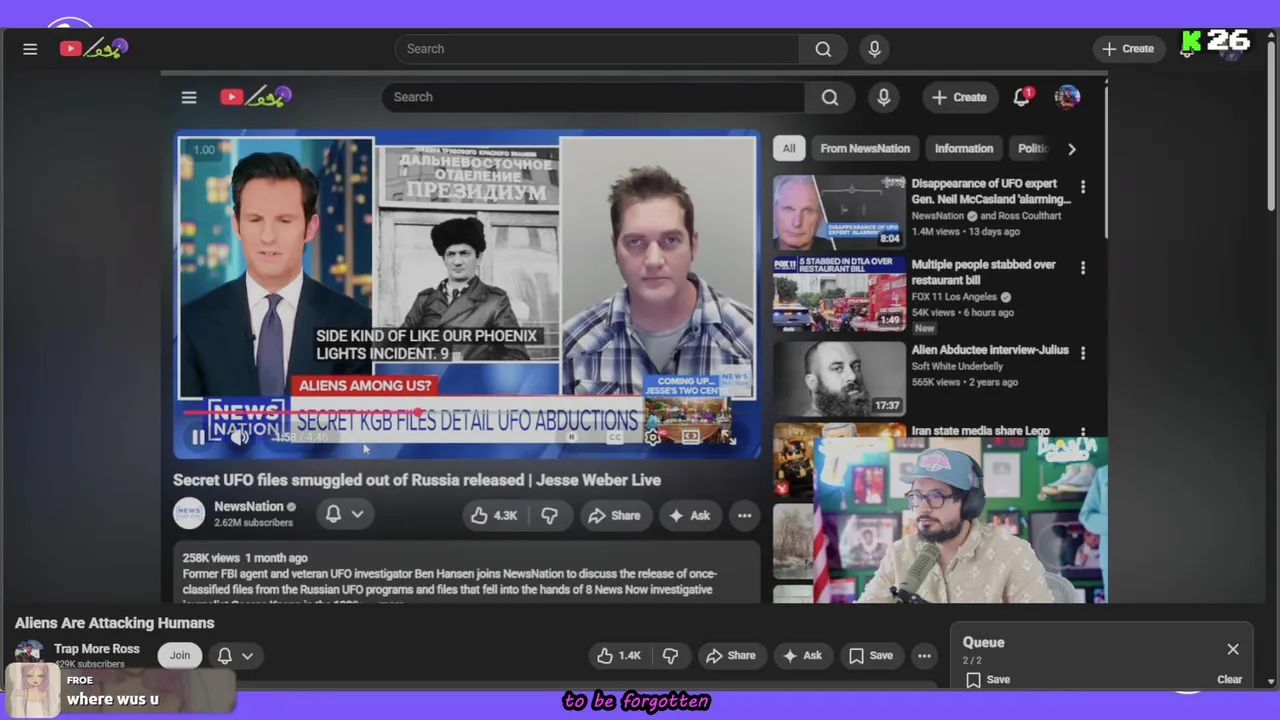1280x720 pixels.
Task: Save the Queue as playlist
Action: point(988,680)
